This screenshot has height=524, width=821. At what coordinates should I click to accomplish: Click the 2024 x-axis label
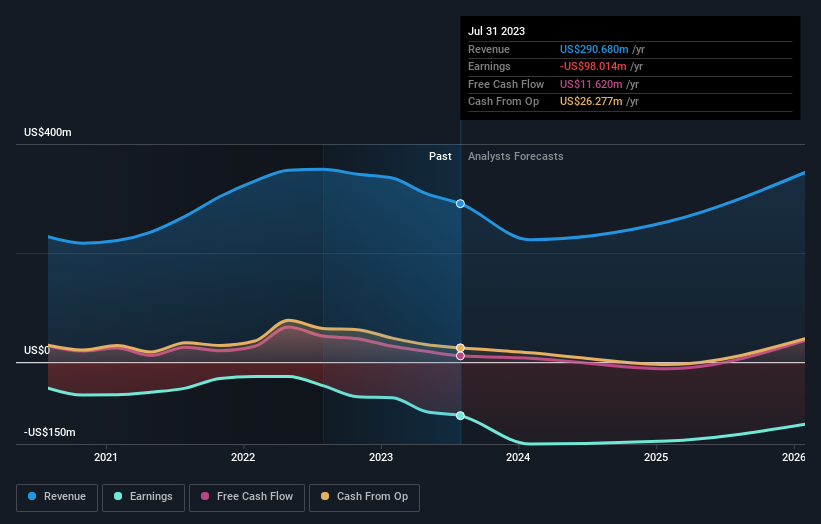518,457
